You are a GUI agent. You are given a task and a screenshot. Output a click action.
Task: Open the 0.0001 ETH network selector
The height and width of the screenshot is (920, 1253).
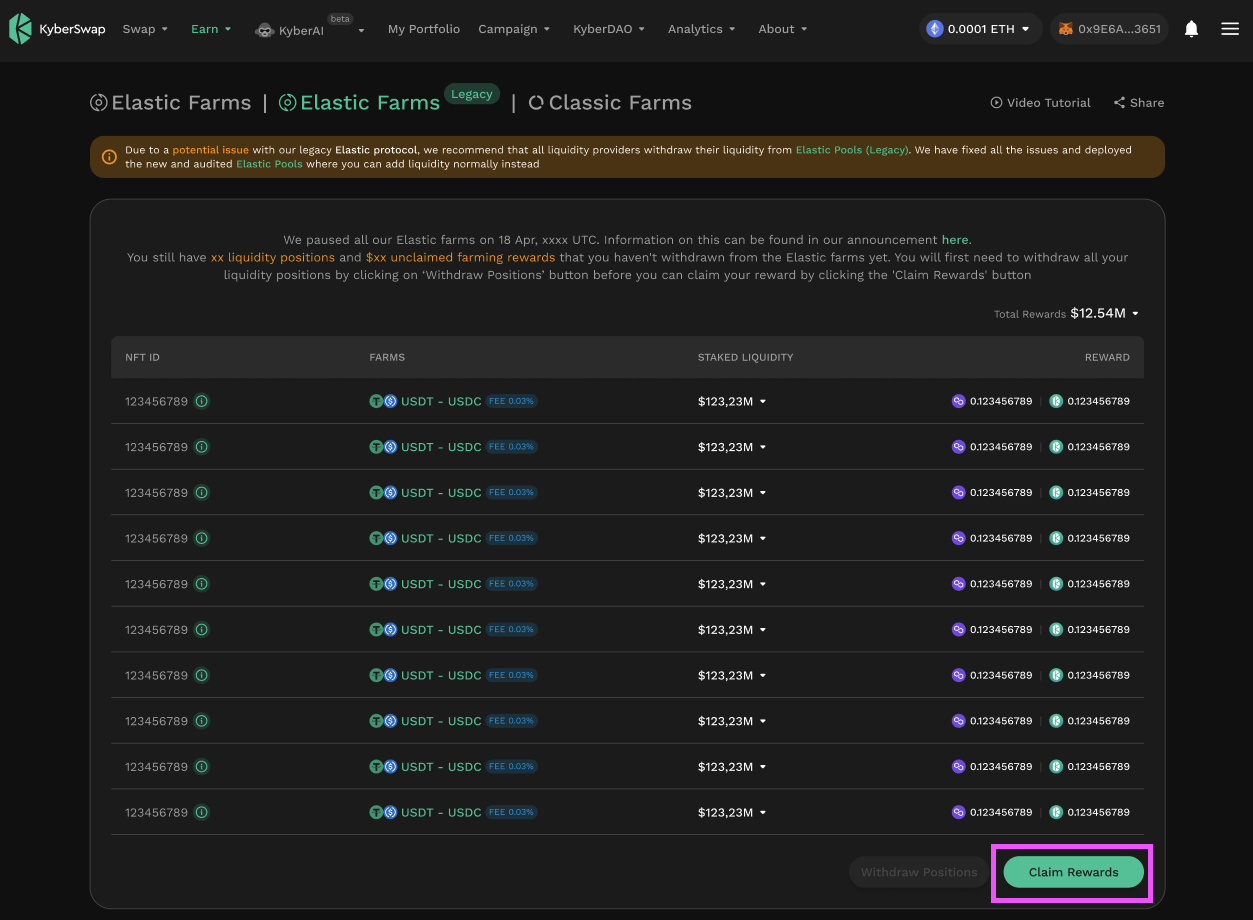pos(980,29)
